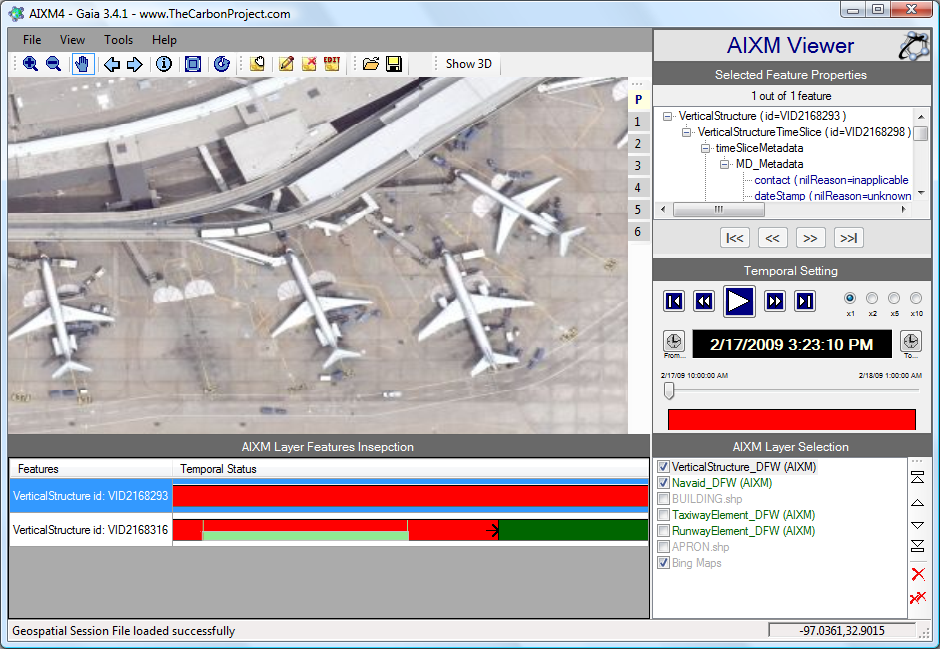Screen dimensions: 940x649
Task: Remove all layers double red X
Action: (918, 597)
